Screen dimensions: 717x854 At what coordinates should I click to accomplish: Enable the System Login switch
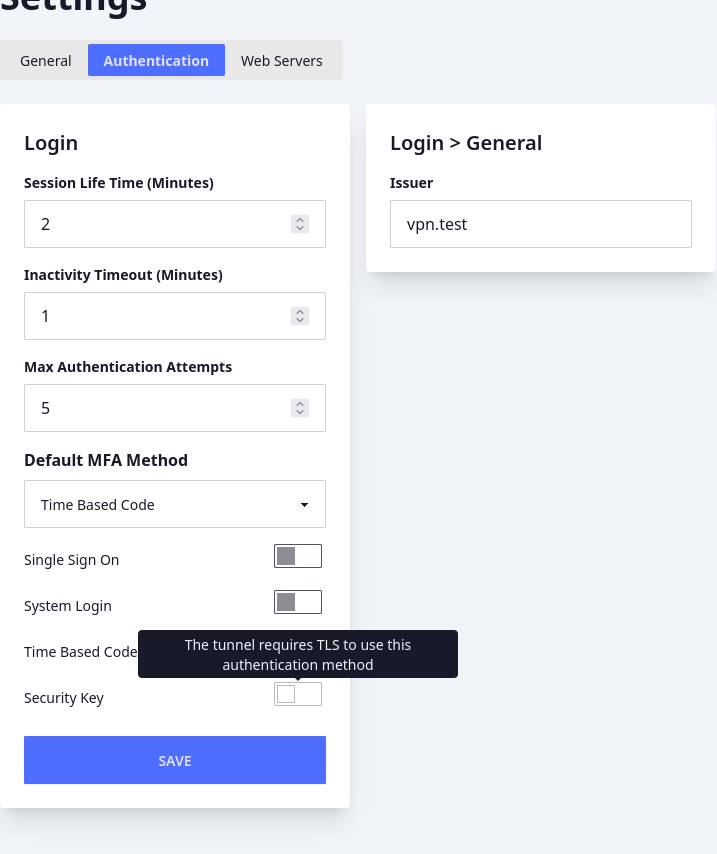298,602
